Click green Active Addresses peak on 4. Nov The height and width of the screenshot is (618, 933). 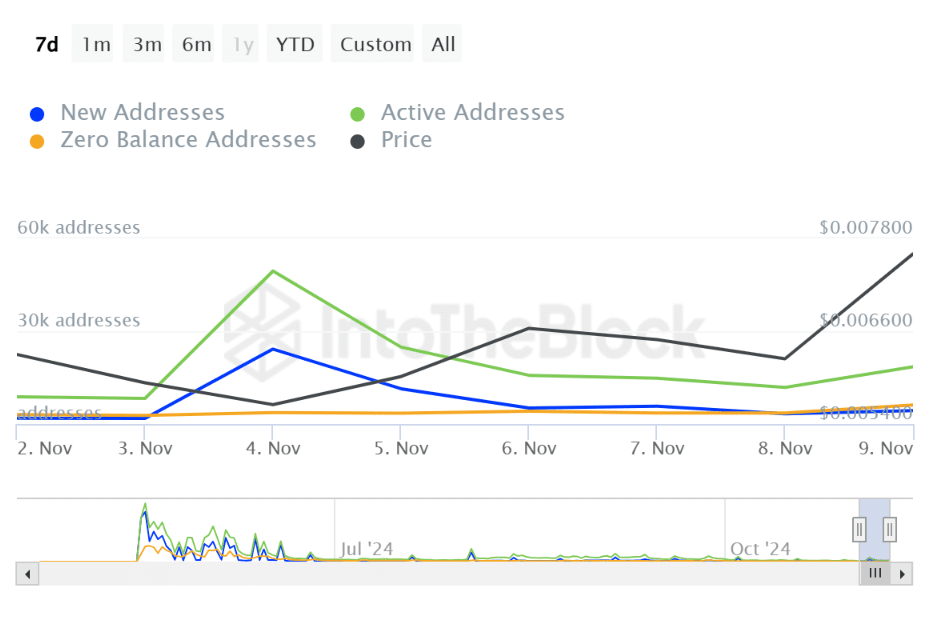click(x=273, y=271)
